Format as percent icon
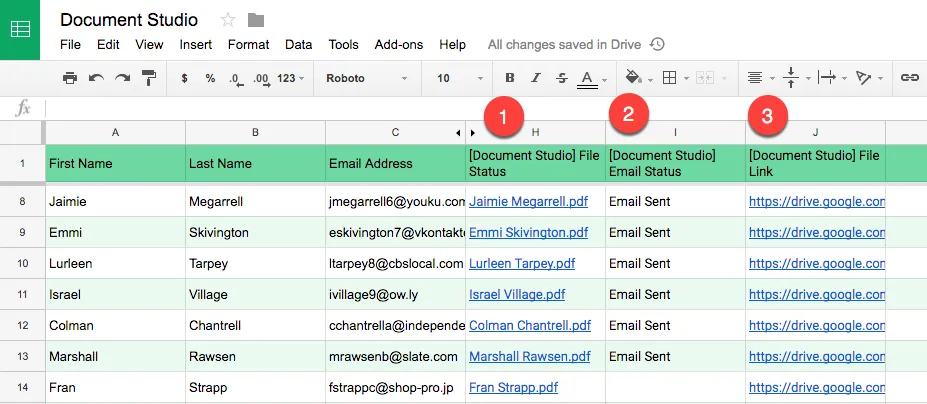927x404 pixels. [x=210, y=78]
